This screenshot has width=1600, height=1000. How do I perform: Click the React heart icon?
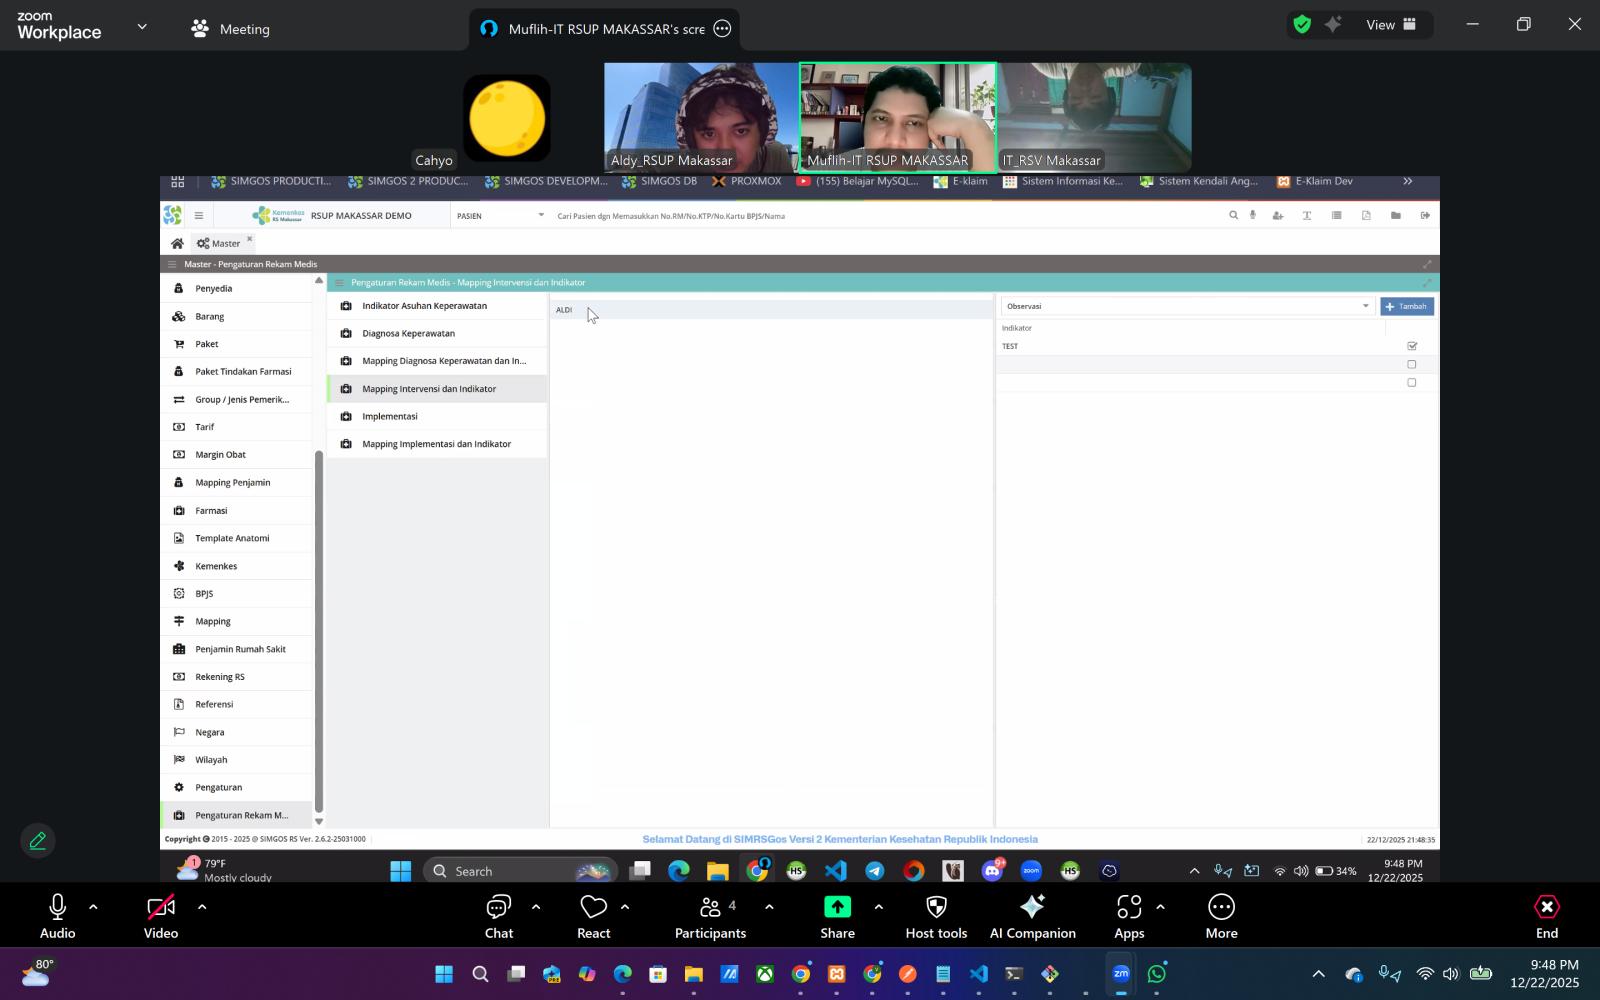click(593, 908)
